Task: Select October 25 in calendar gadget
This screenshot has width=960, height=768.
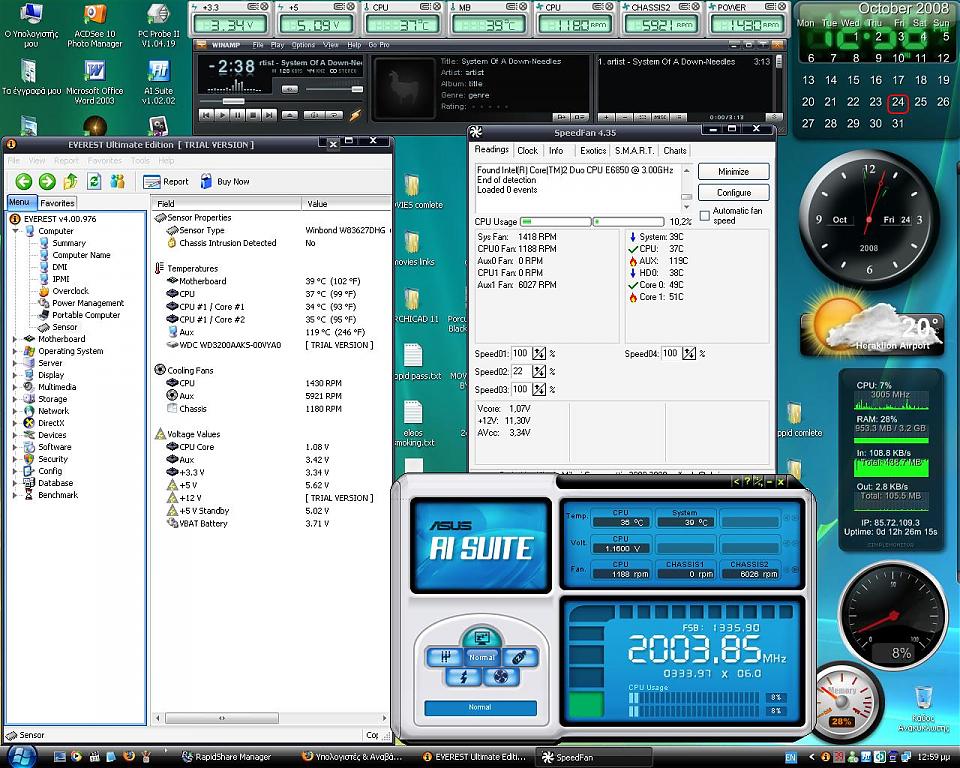Action: coord(921,102)
